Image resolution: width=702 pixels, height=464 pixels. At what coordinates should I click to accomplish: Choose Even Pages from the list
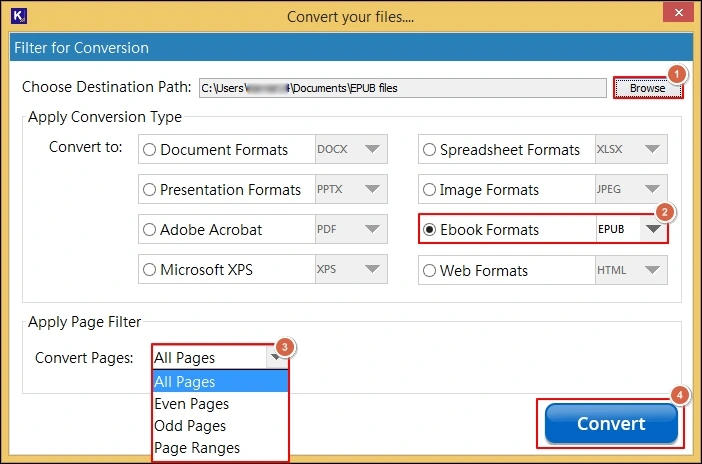coord(192,404)
